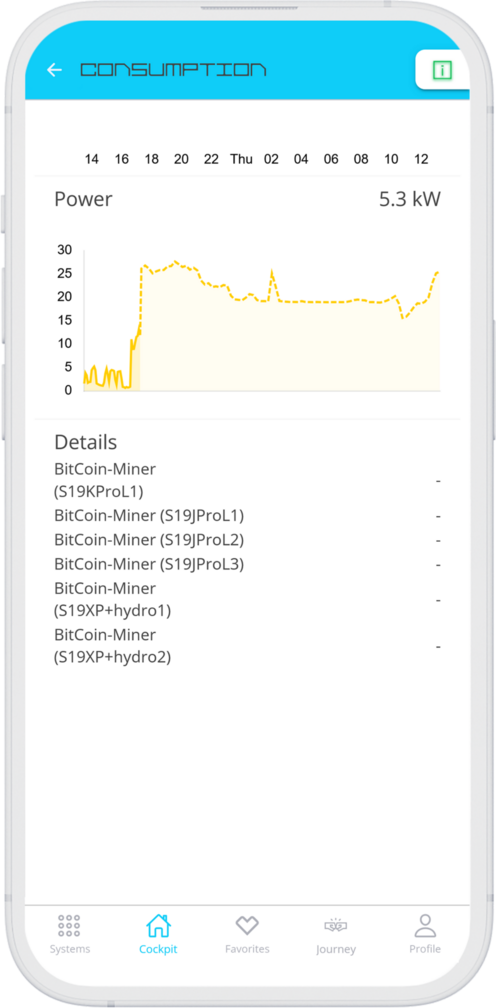Select BitCoin-Miner (S19JProL1) entry
The image size is (496, 1008).
(x=247, y=516)
